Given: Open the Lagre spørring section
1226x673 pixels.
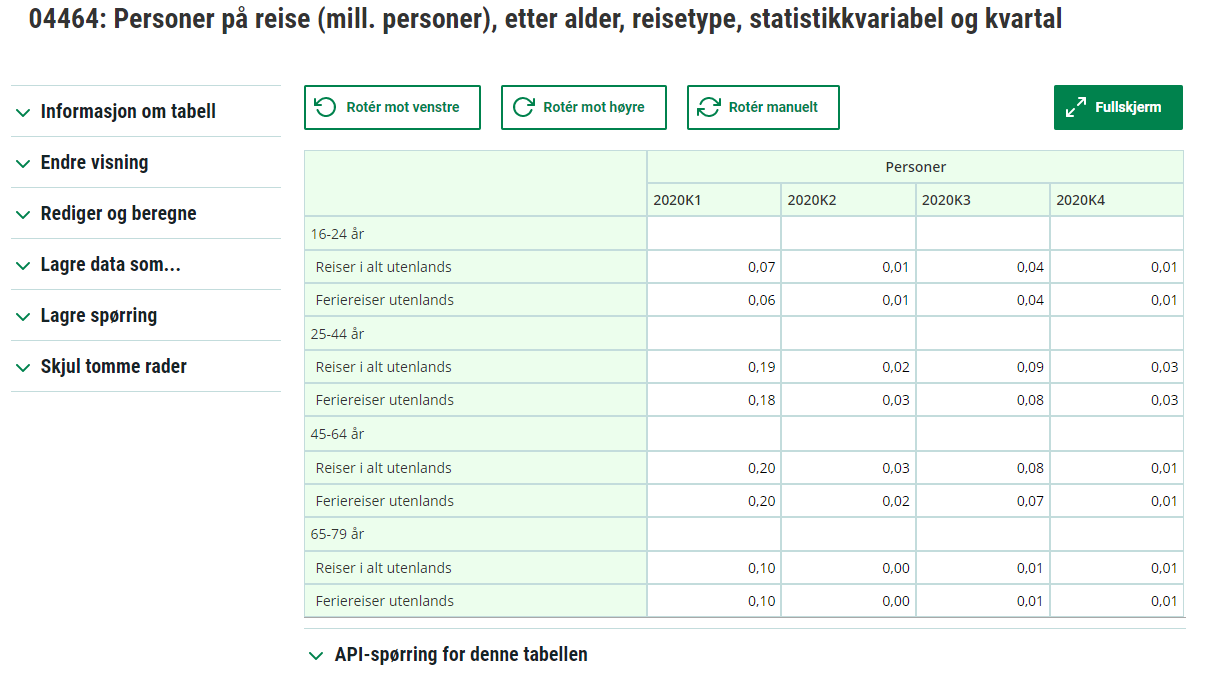Looking at the screenshot, I should coord(98,316).
